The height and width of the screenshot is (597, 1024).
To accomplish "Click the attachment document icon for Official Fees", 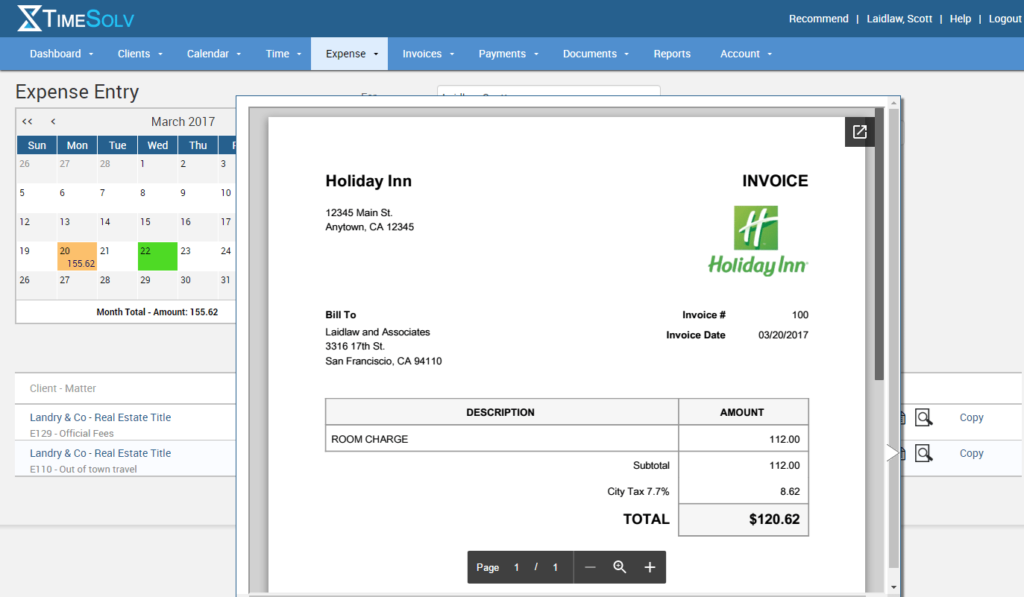I will pos(901,417).
